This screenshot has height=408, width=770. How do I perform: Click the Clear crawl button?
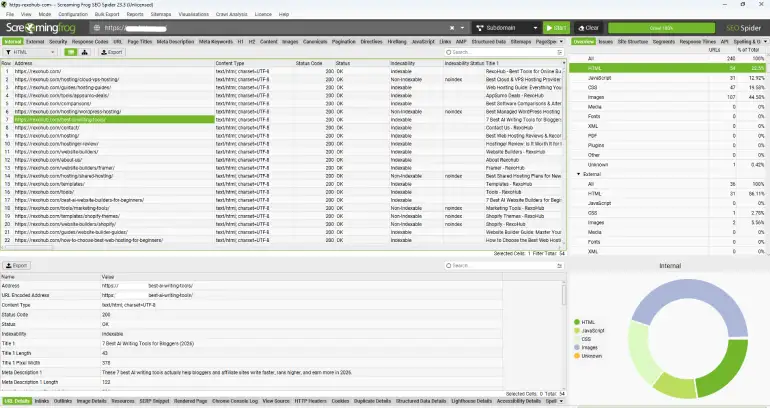[x=589, y=28]
